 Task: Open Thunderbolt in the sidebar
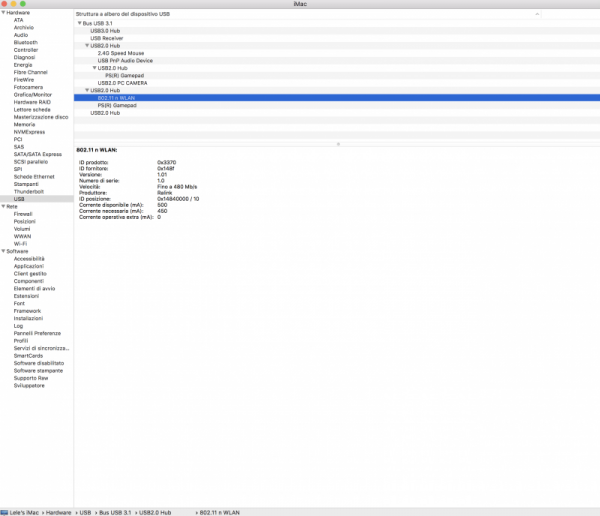[x=29, y=192]
